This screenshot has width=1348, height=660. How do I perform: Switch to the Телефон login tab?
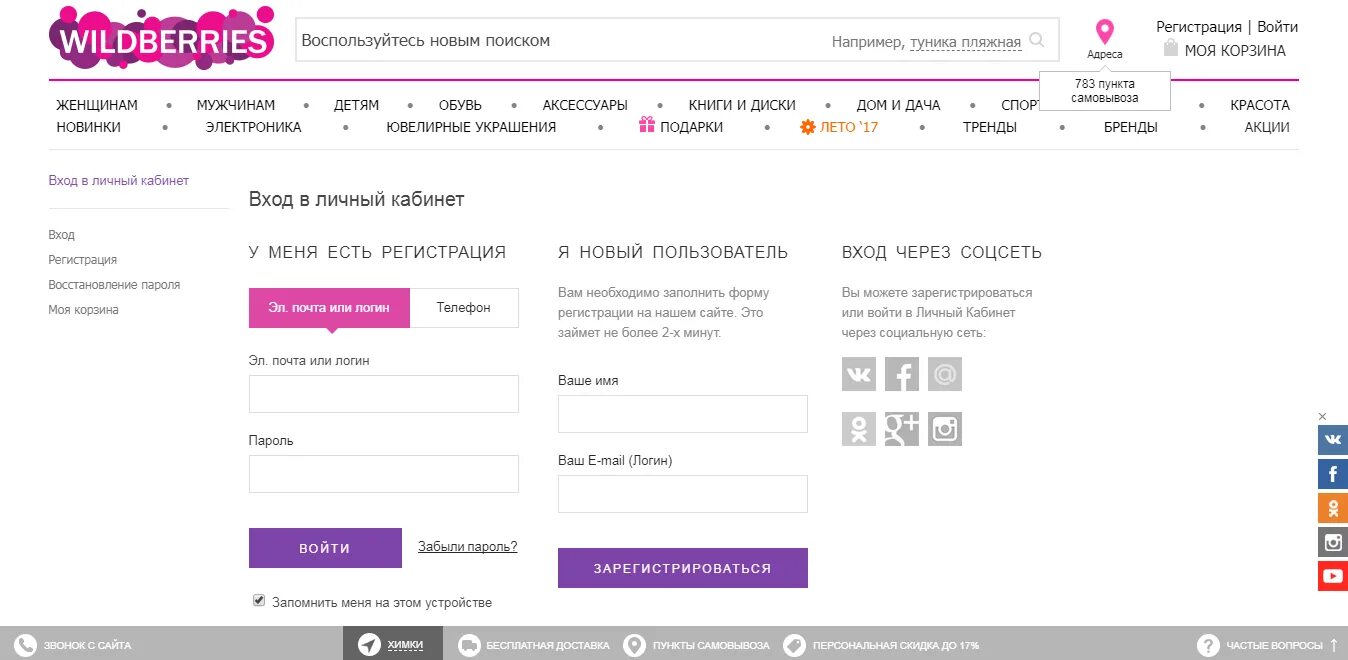[464, 308]
